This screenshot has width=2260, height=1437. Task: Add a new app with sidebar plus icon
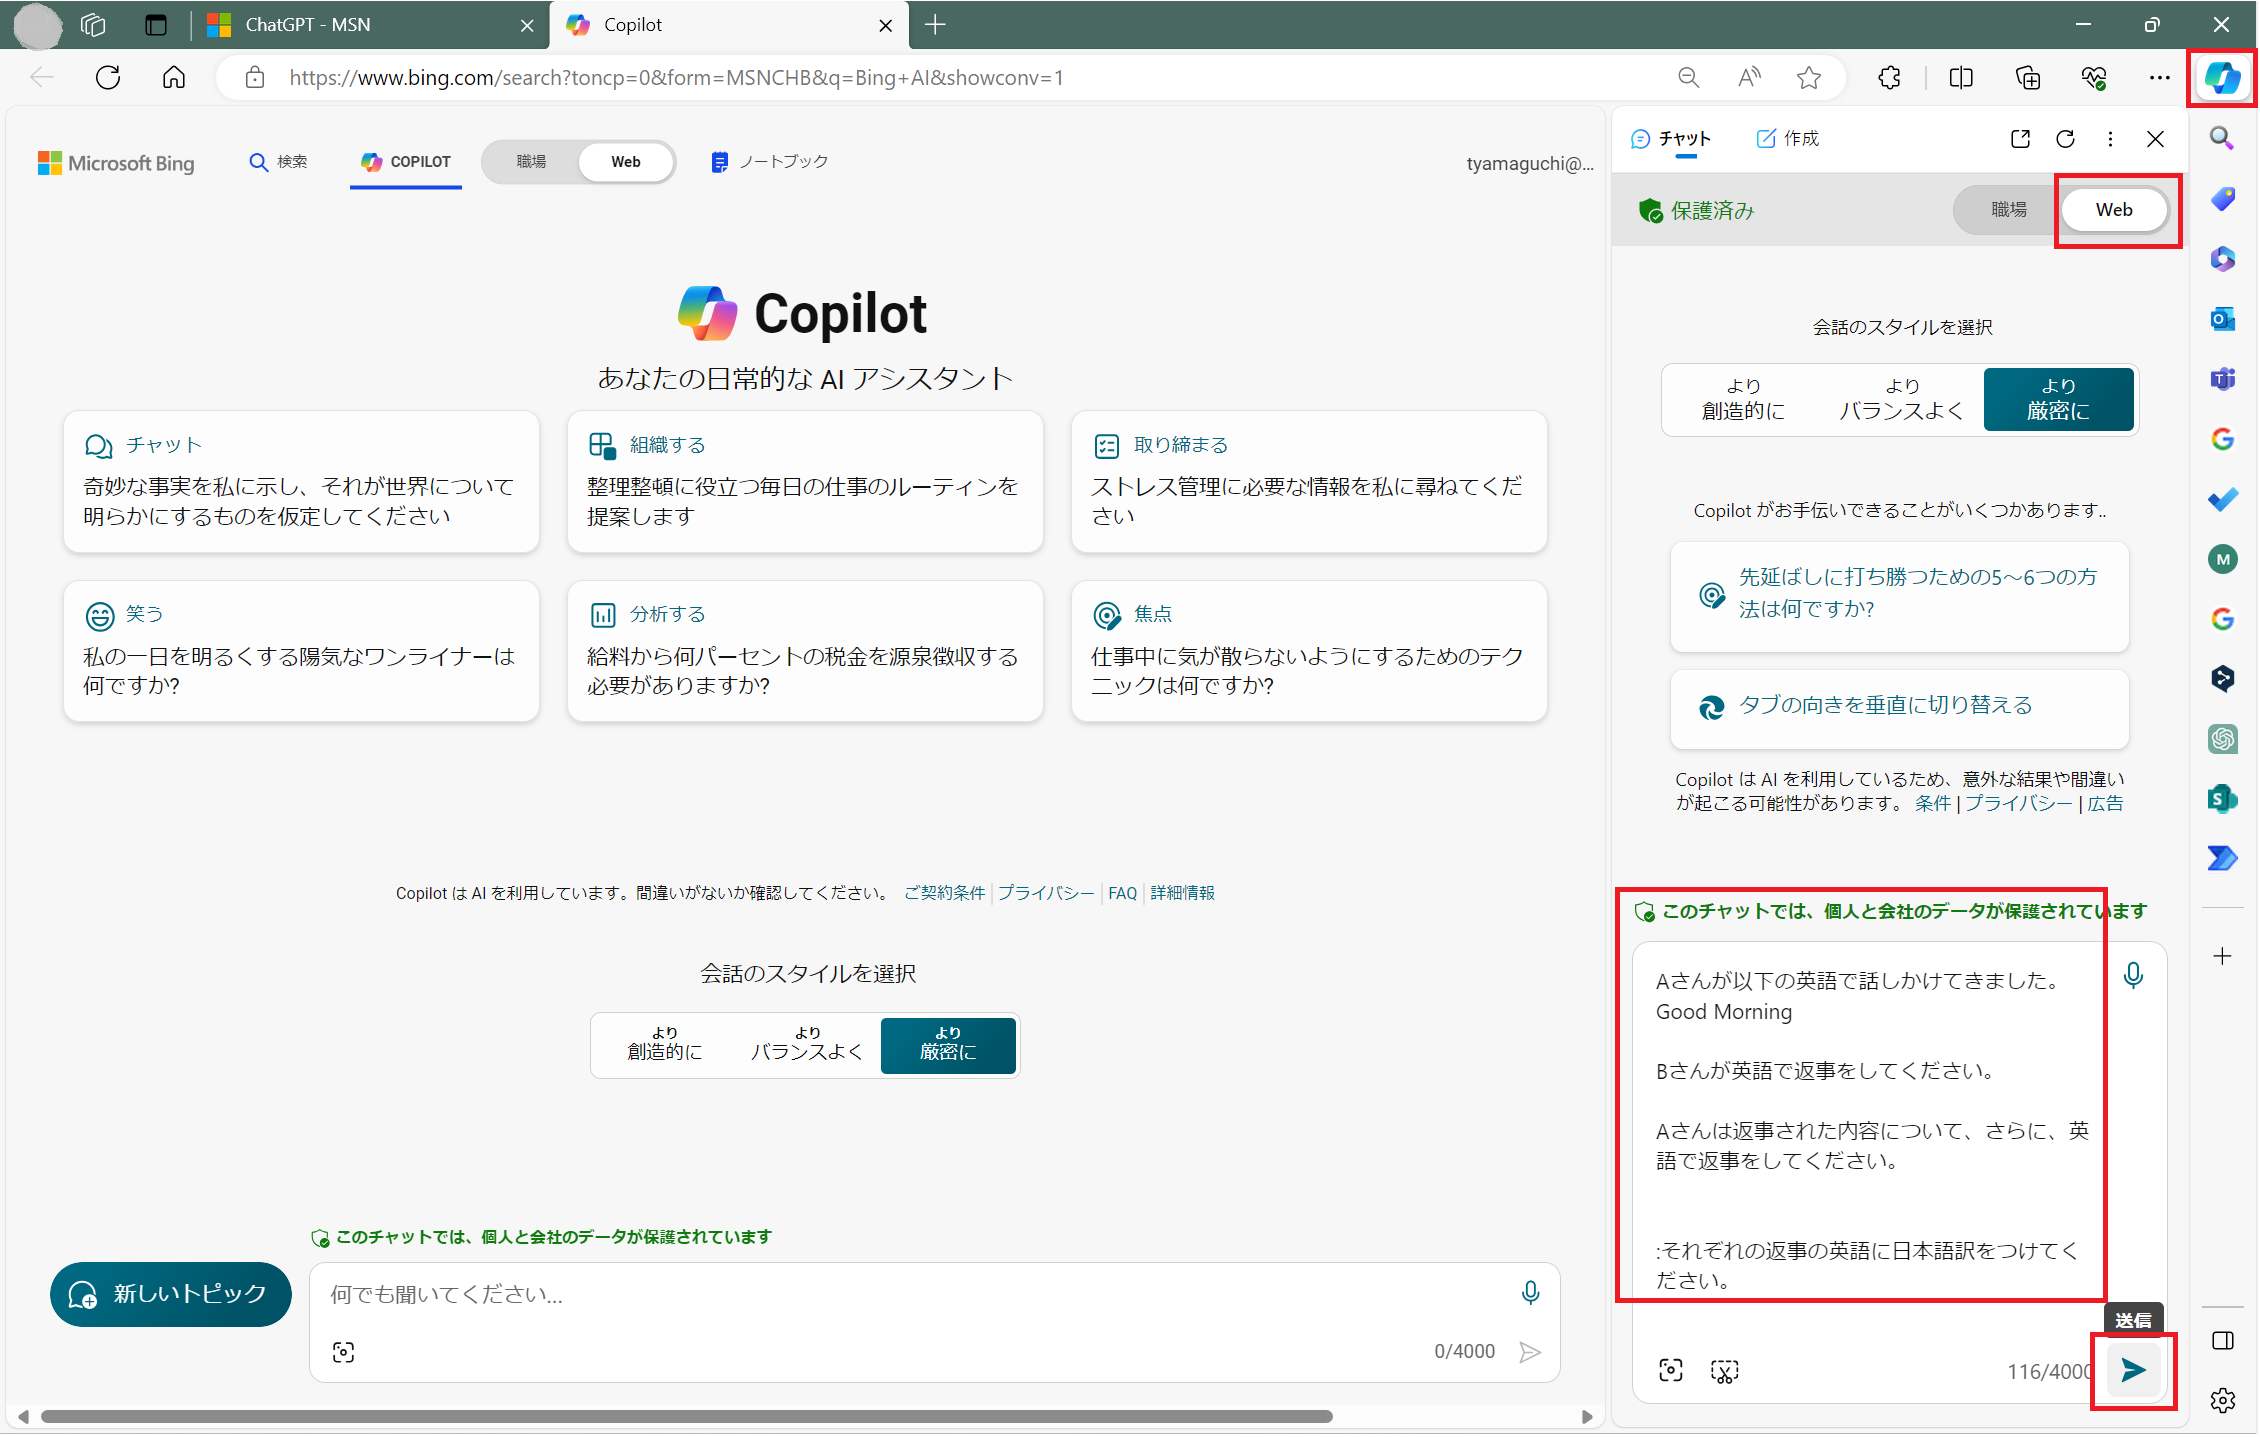coord(2222,956)
